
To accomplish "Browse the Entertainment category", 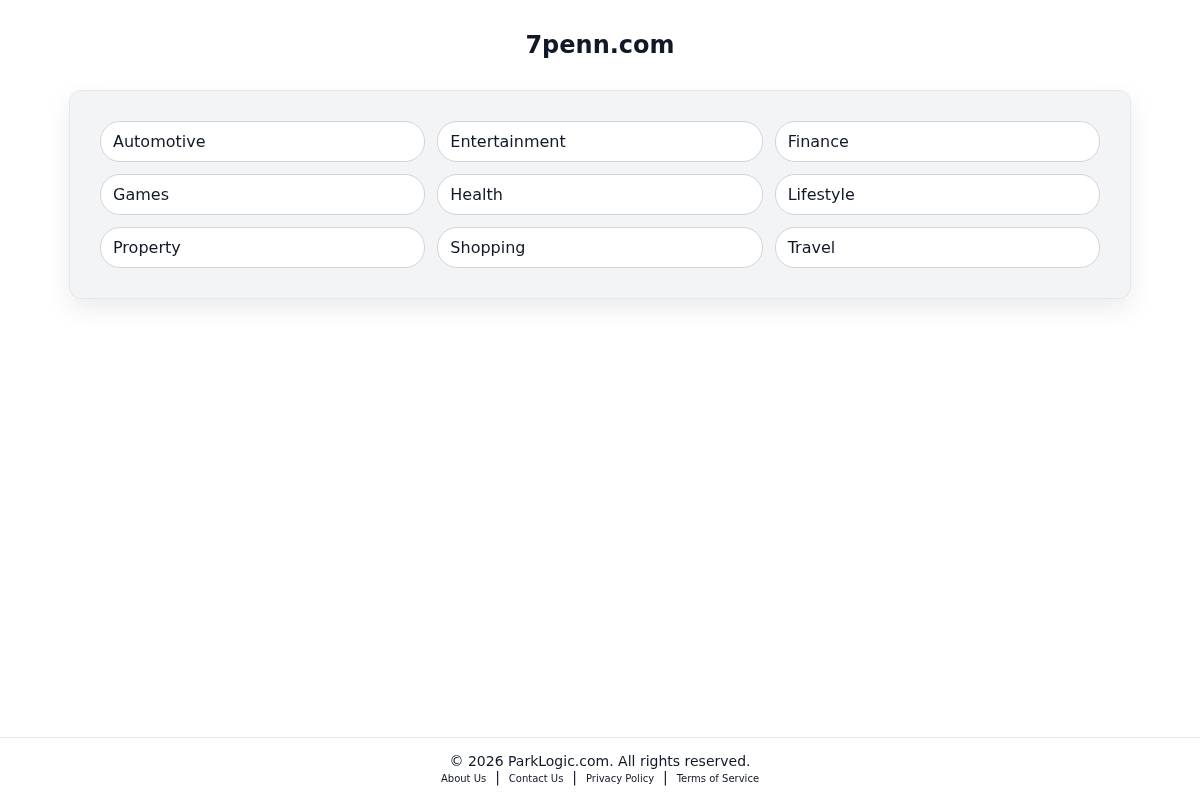I will [x=600, y=141].
